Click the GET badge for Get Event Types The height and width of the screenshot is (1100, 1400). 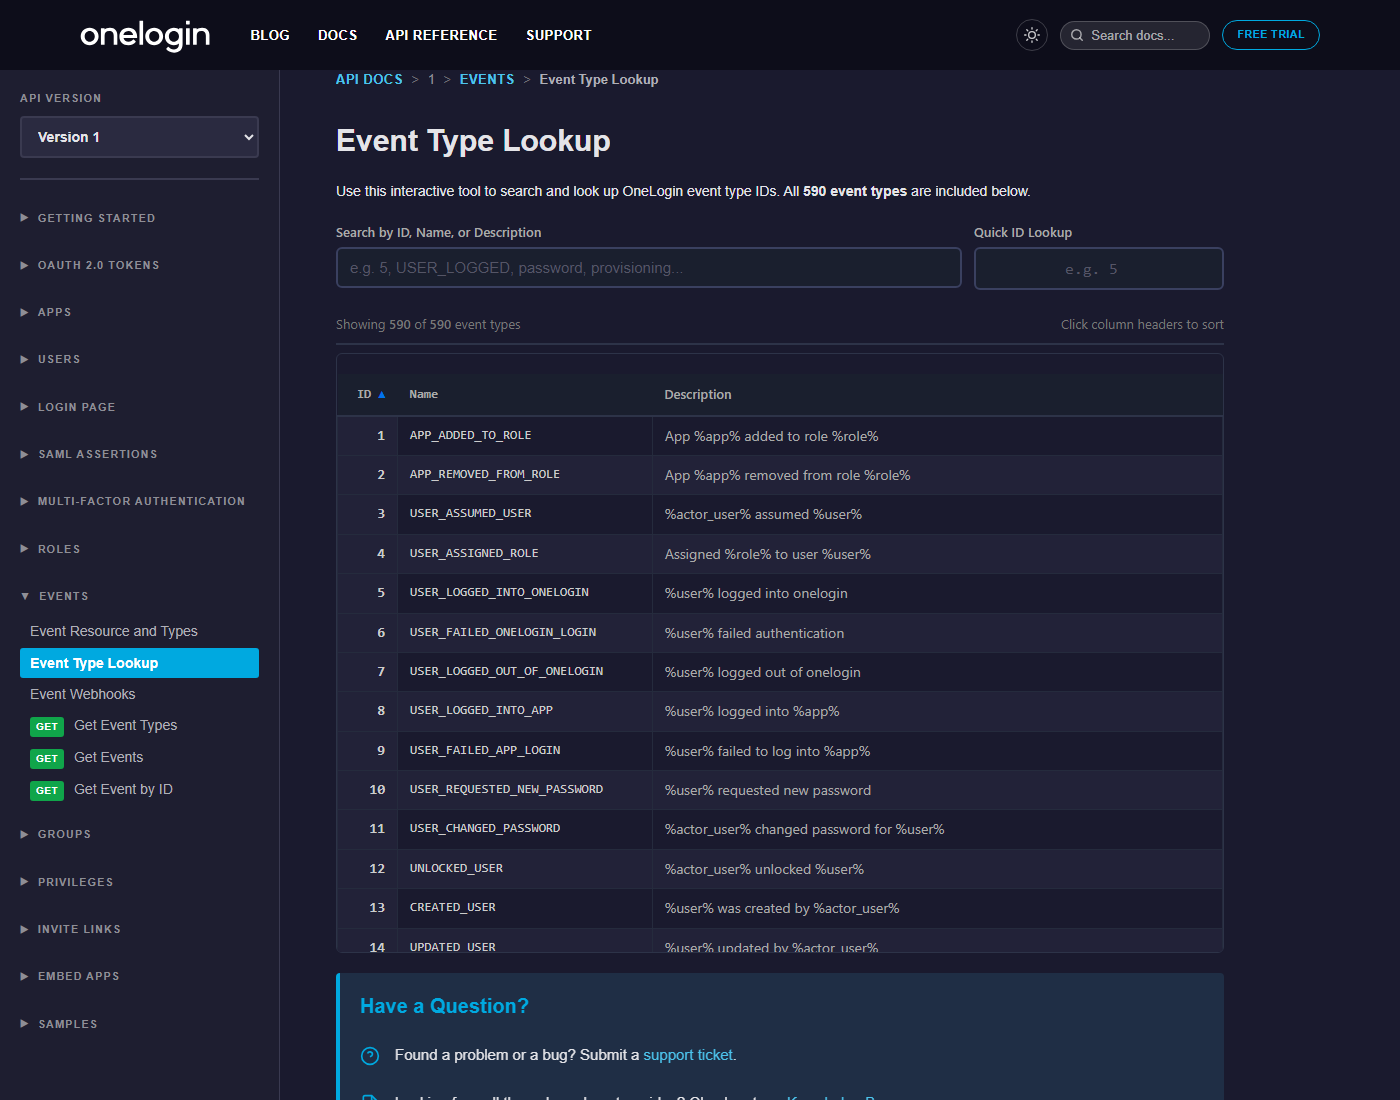pyautogui.click(x=47, y=726)
